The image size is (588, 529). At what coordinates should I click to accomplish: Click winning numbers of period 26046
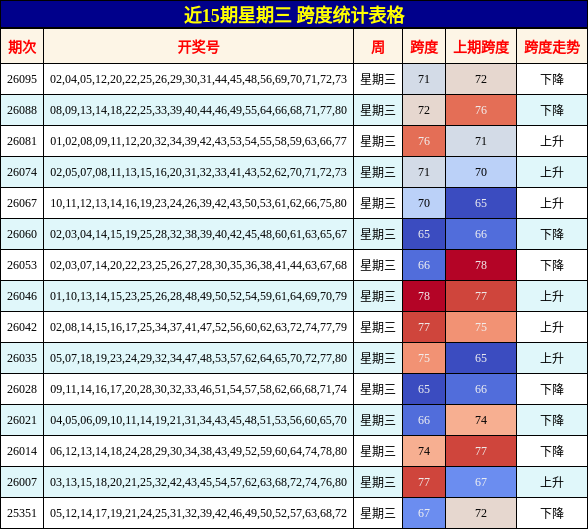(x=198, y=296)
